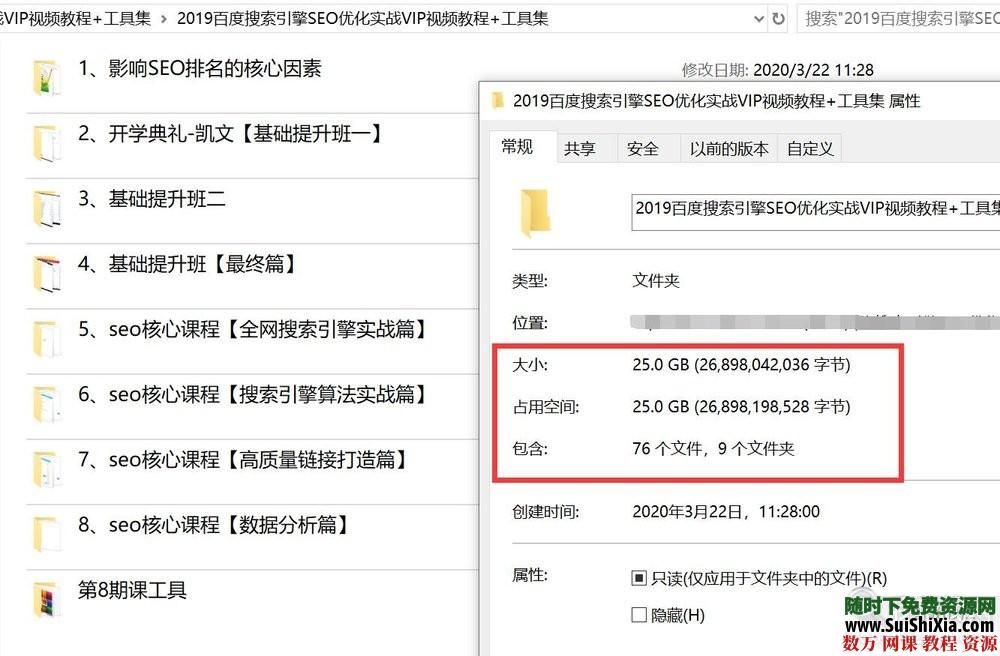Expand the first breadcrumb path chevron
Screen dimensions: 1000x656
[162, 18]
